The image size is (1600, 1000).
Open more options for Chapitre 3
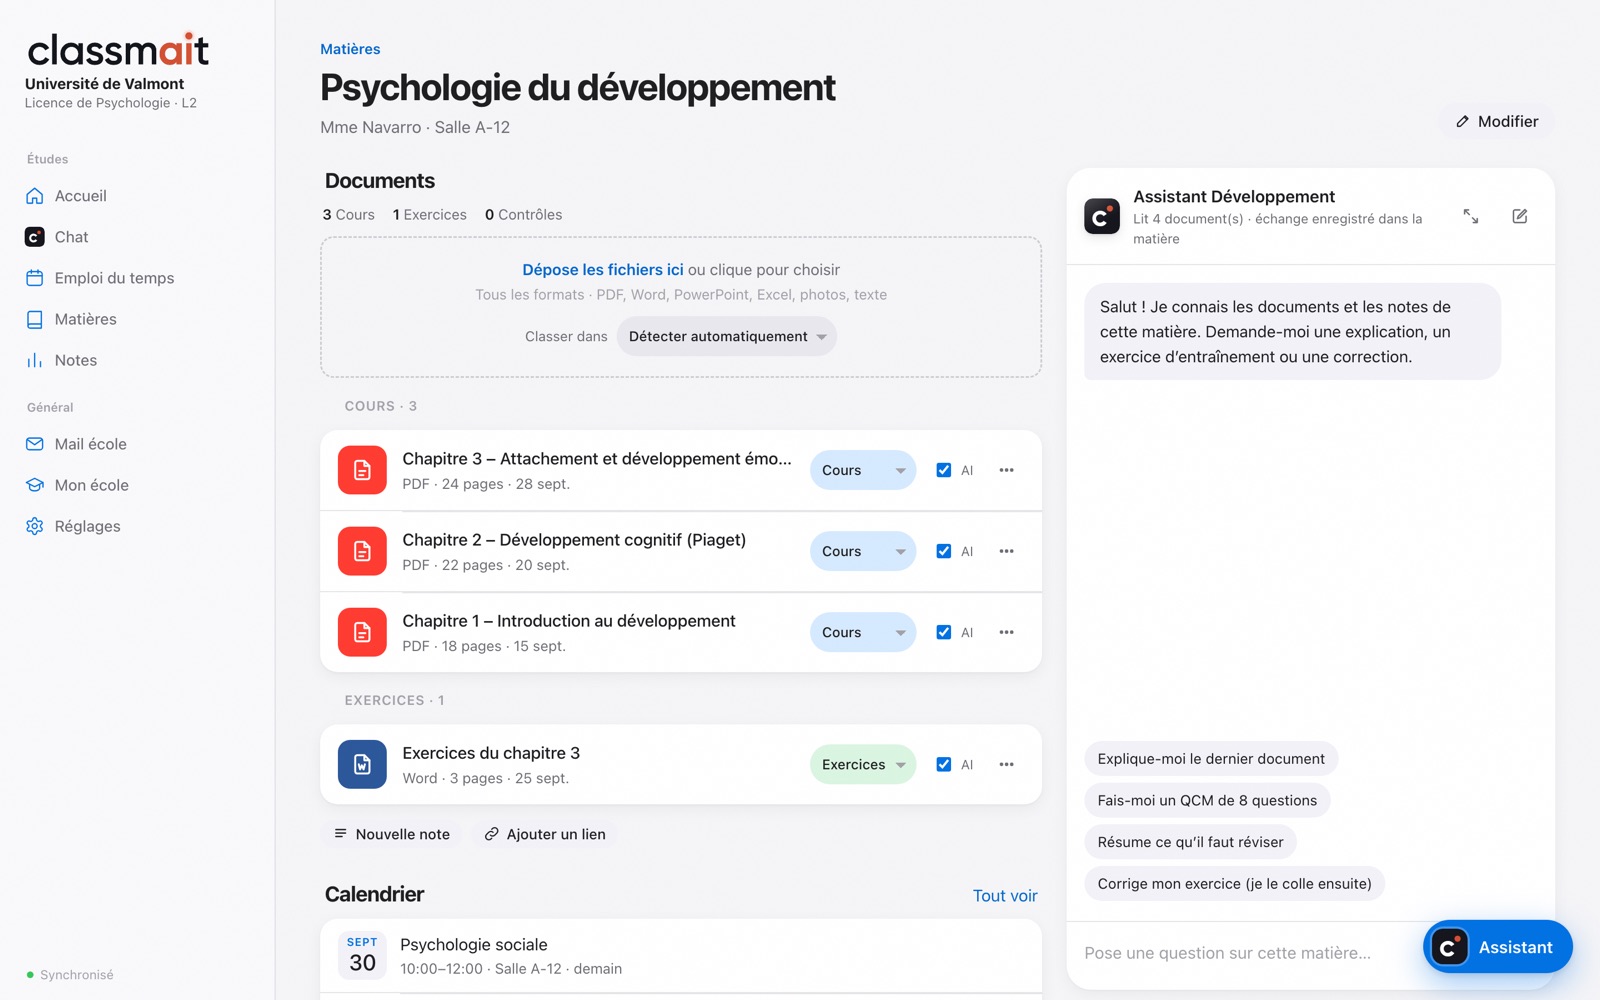click(1006, 470)
